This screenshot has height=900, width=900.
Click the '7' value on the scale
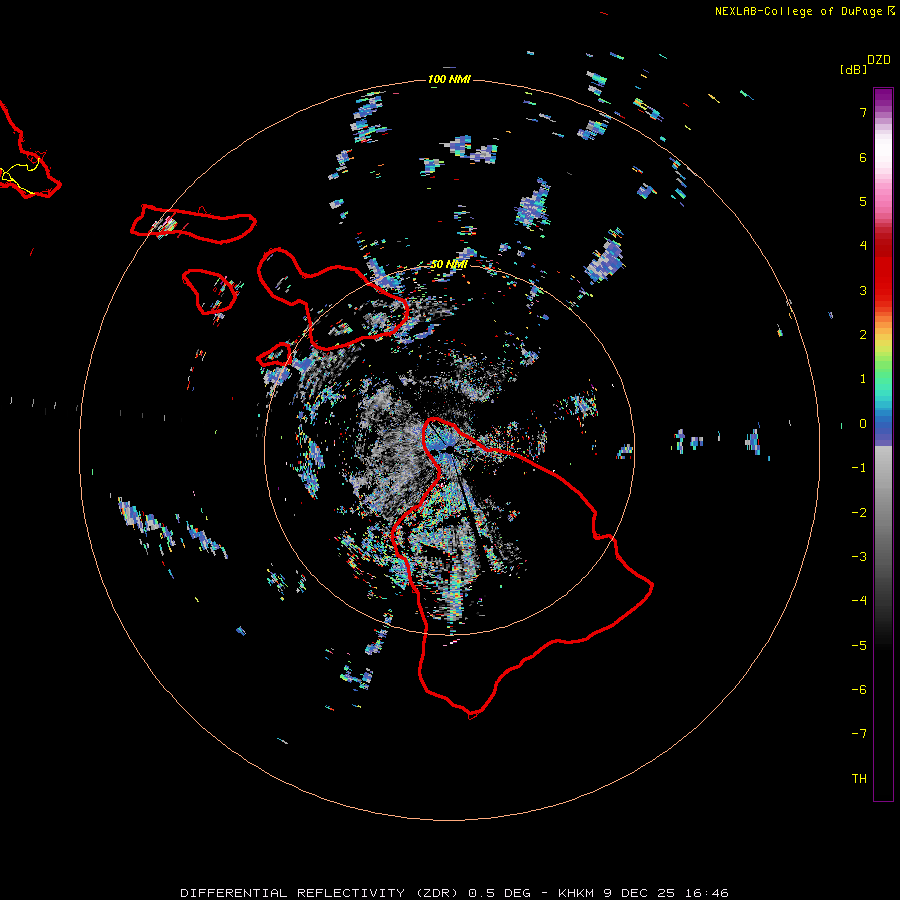[x=863, y=112]
